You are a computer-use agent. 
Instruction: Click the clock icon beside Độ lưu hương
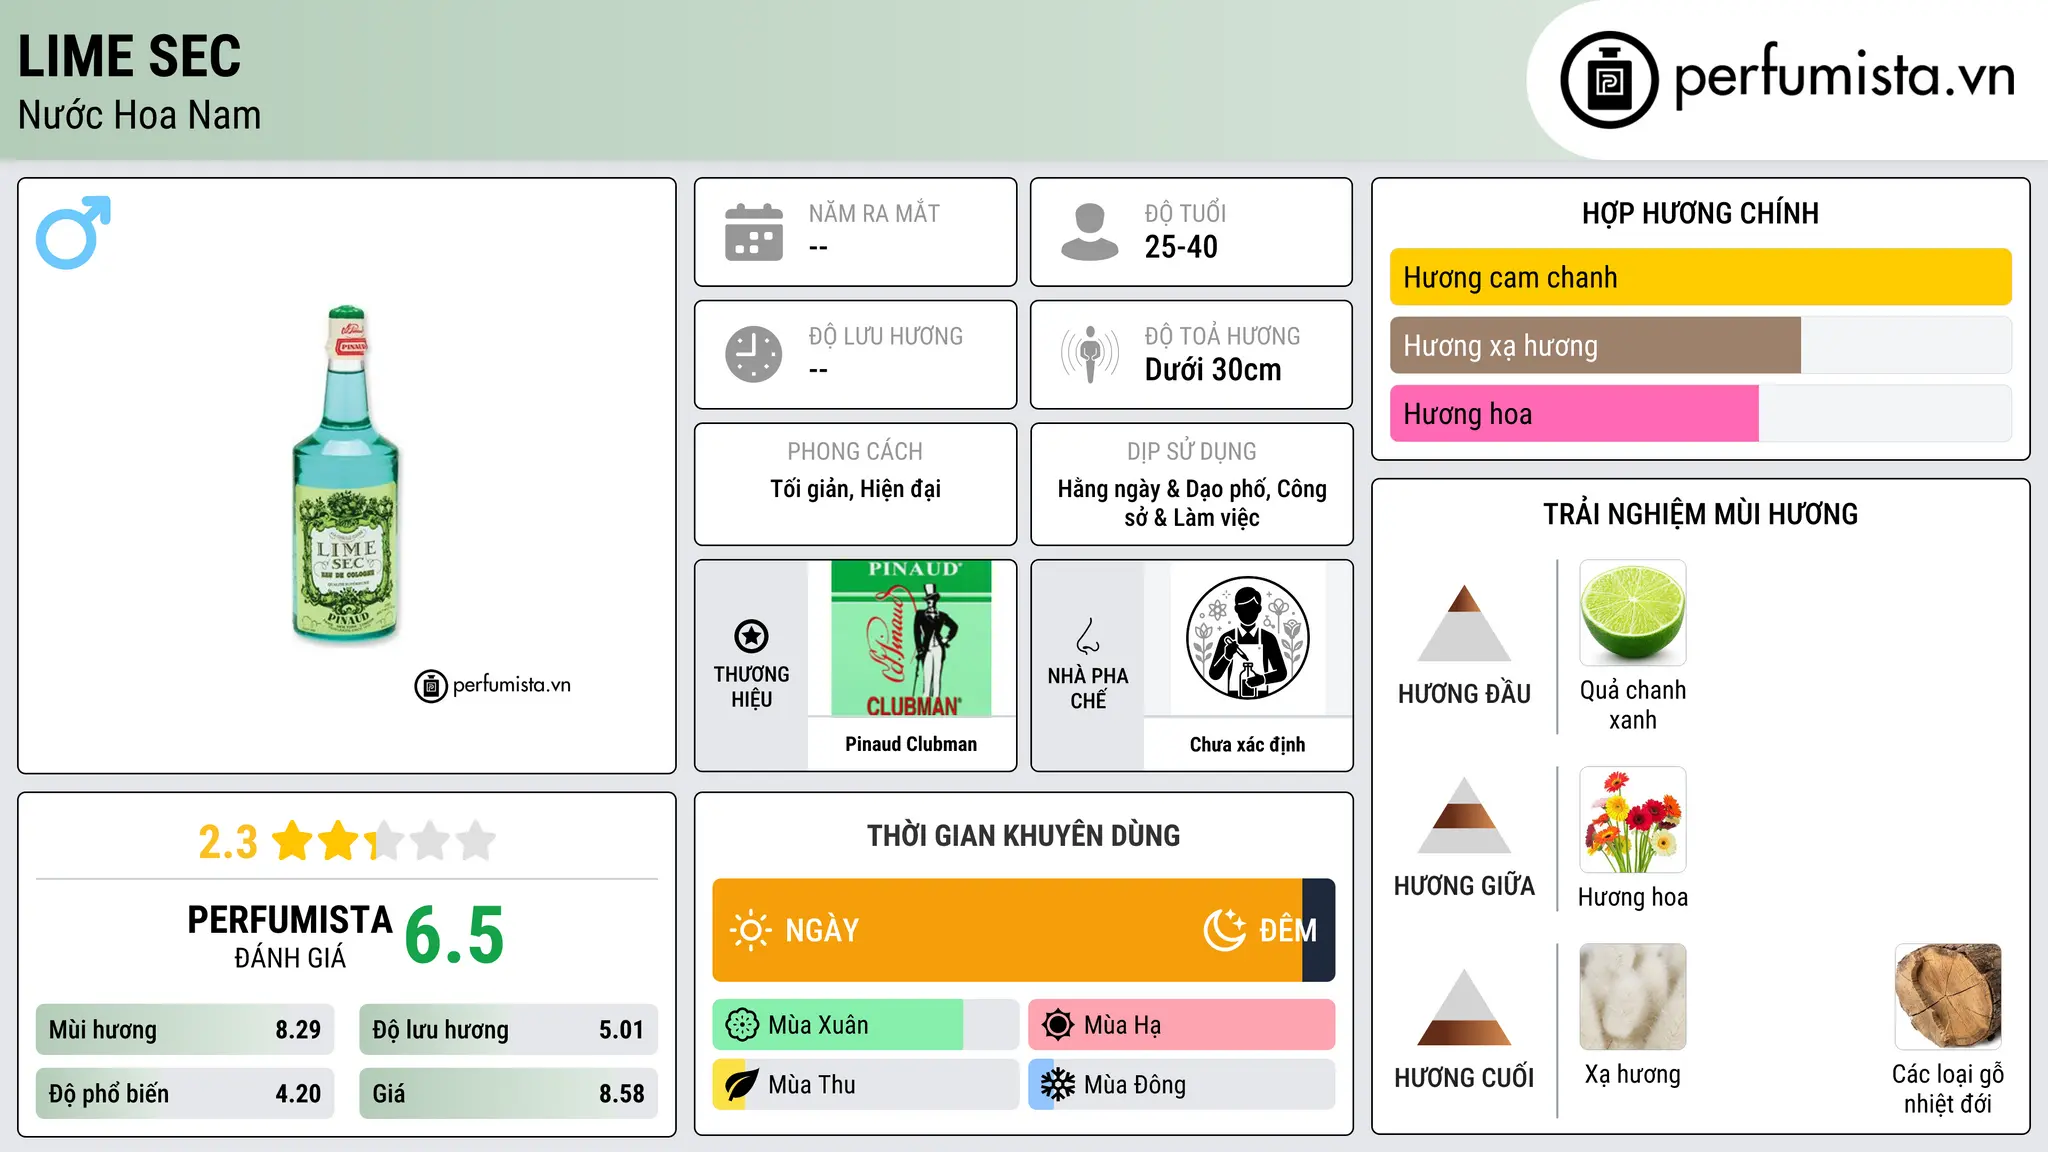[x=754, y=354]
